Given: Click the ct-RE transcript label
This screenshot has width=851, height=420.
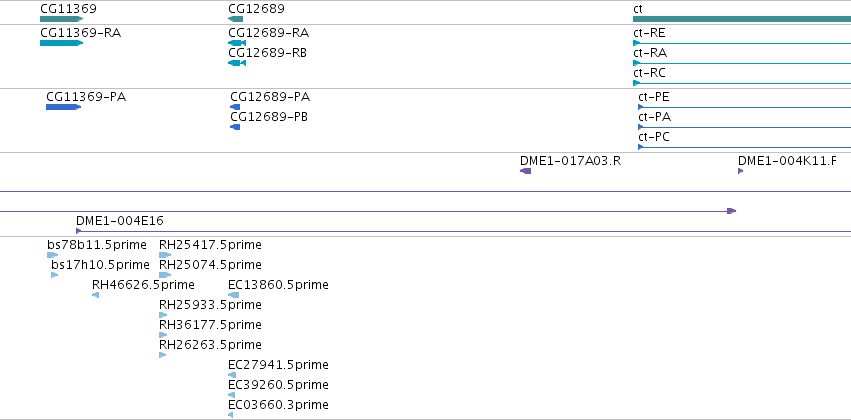Looking at the screenshot, I should click(649, 33).
